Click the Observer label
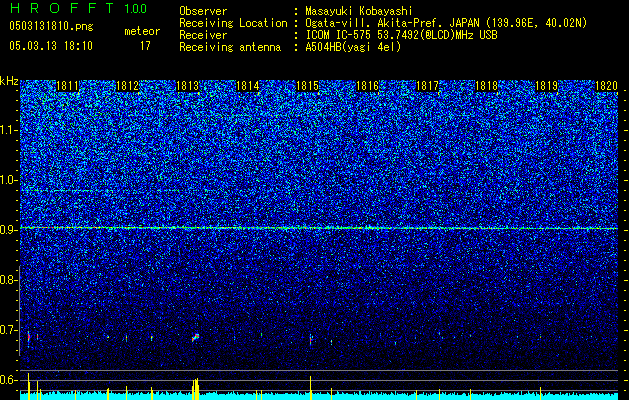629x400 pixels. click(203, 11)
